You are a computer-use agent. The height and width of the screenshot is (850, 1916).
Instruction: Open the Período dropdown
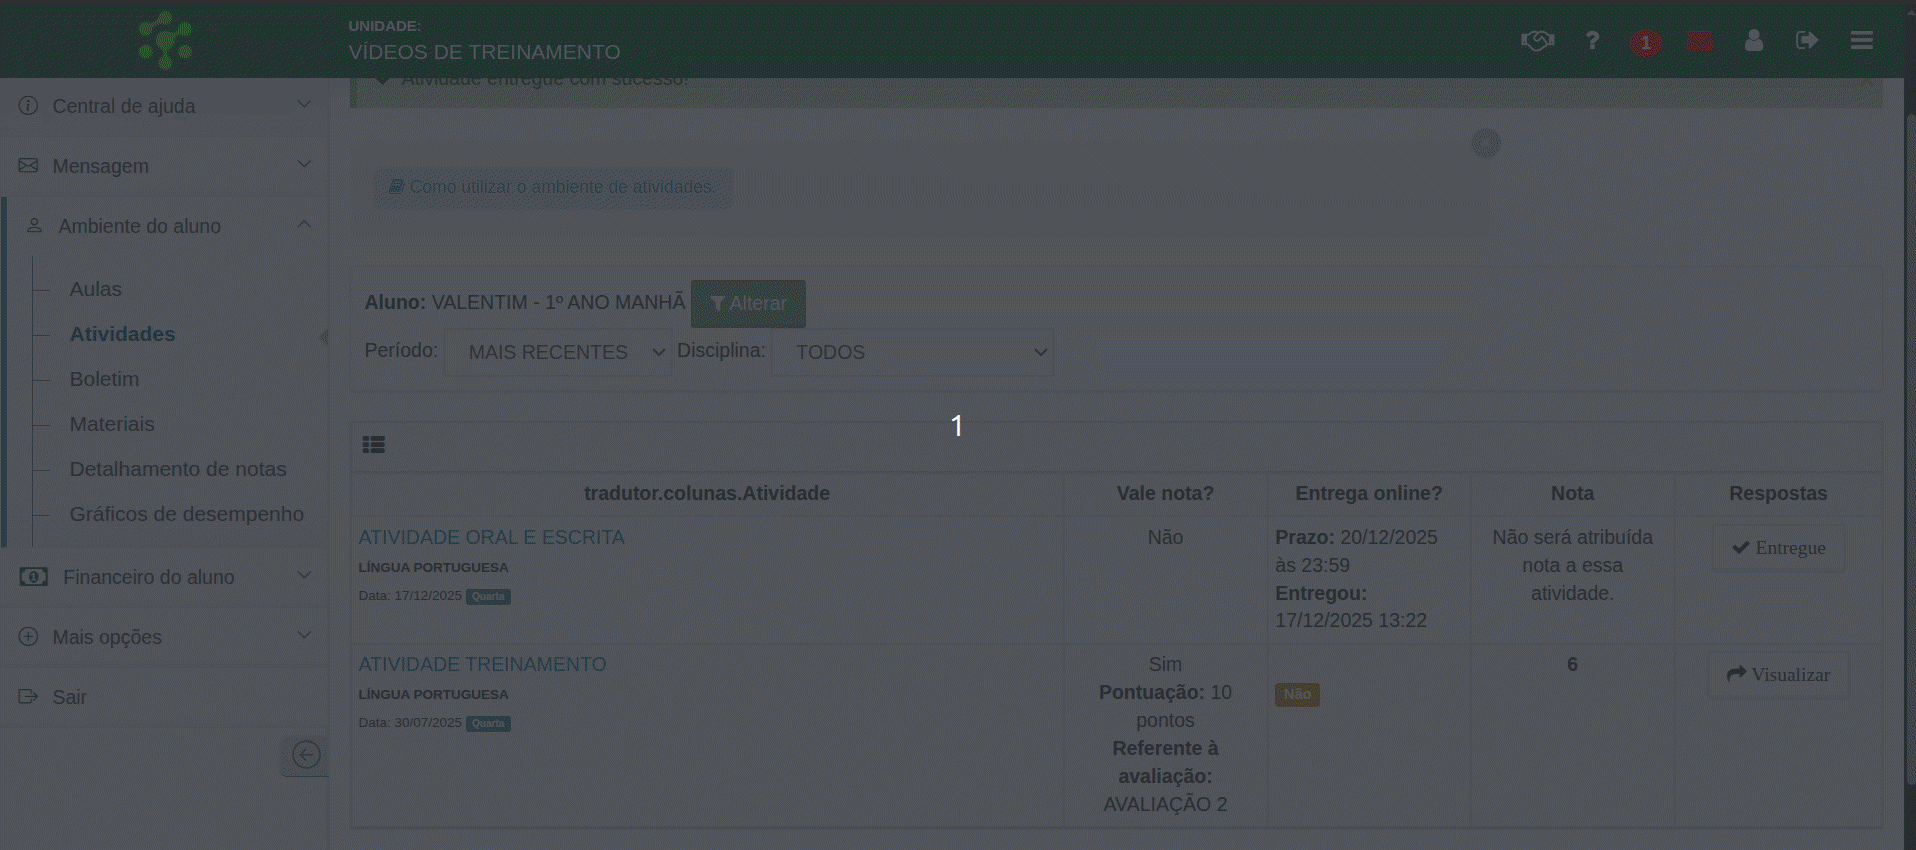point(558,352)
